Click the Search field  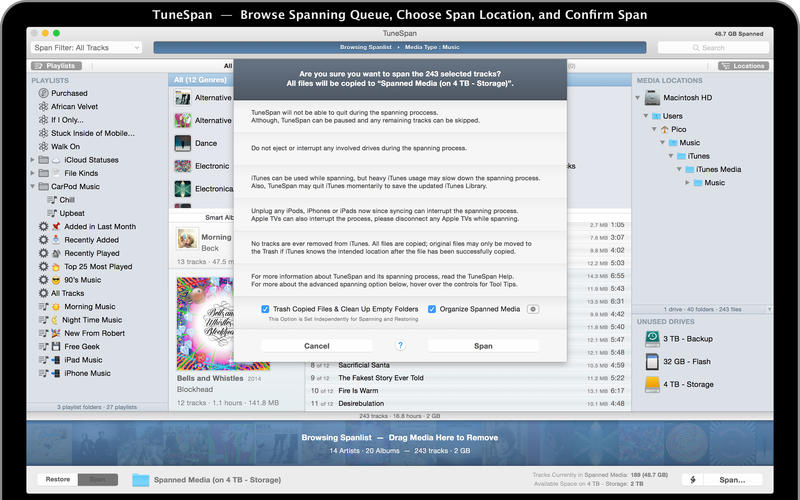point(713,47)
